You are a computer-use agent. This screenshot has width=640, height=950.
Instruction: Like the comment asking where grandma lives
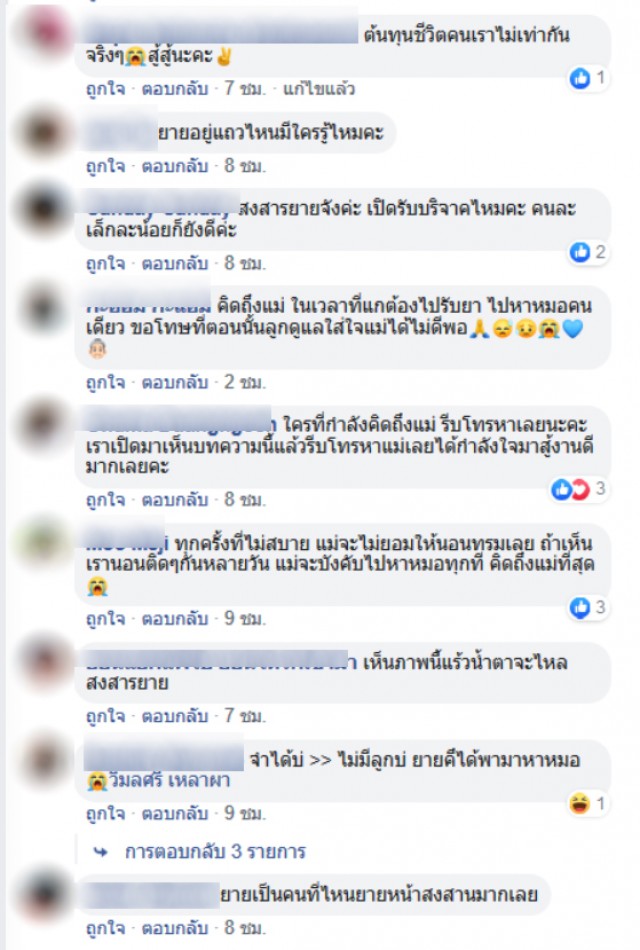(x=105, y=166)
